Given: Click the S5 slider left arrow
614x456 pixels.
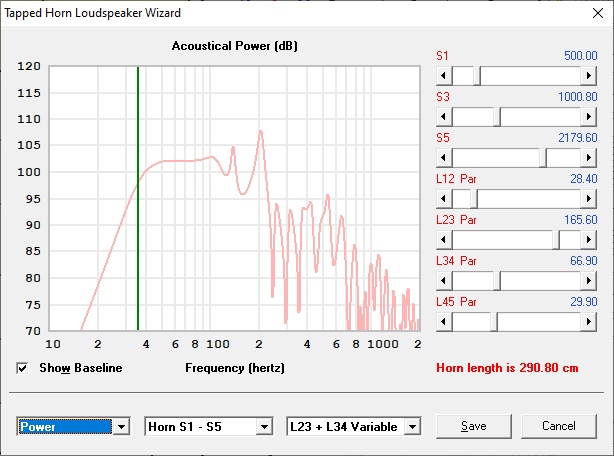Looking at the screenshot, I should click(444, 158).
